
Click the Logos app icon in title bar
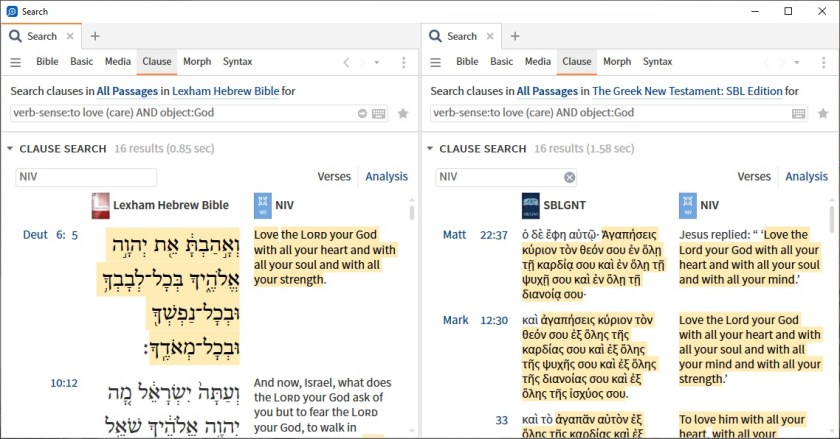click(x=12, y=11)
